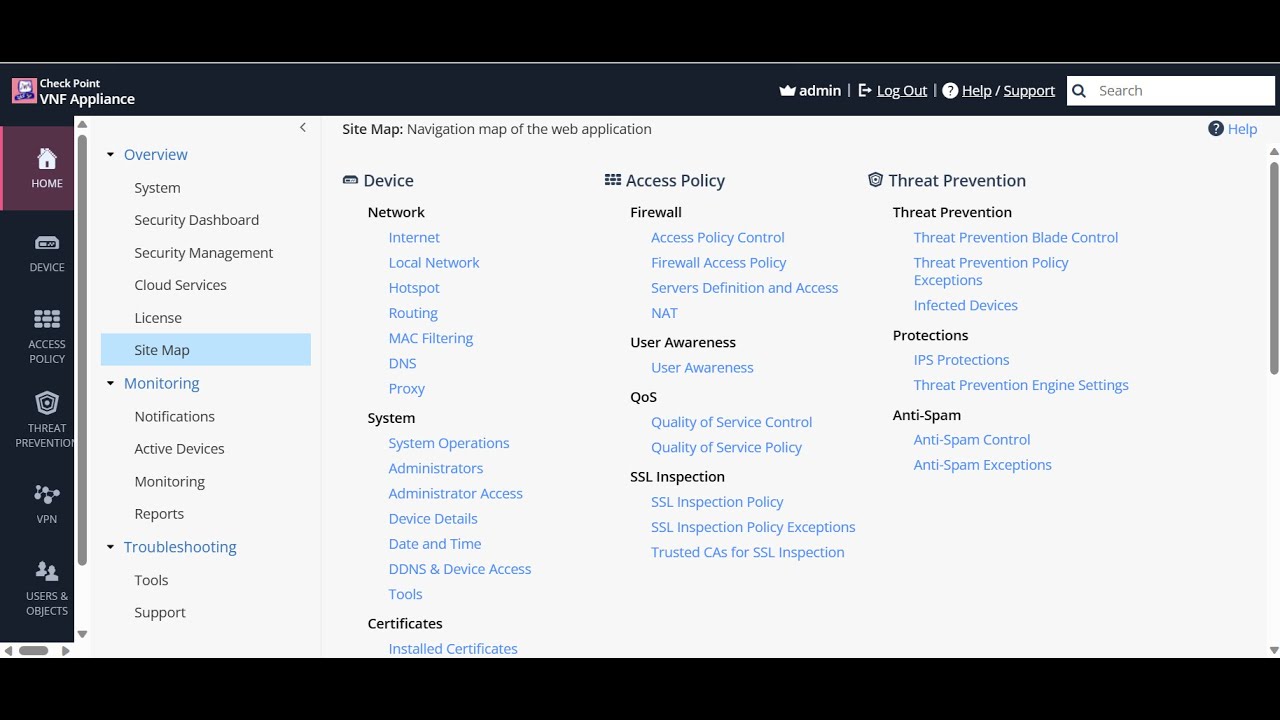Open the Hotspot link
Viewport: 1280px width, 720px height.
[414, 288]
